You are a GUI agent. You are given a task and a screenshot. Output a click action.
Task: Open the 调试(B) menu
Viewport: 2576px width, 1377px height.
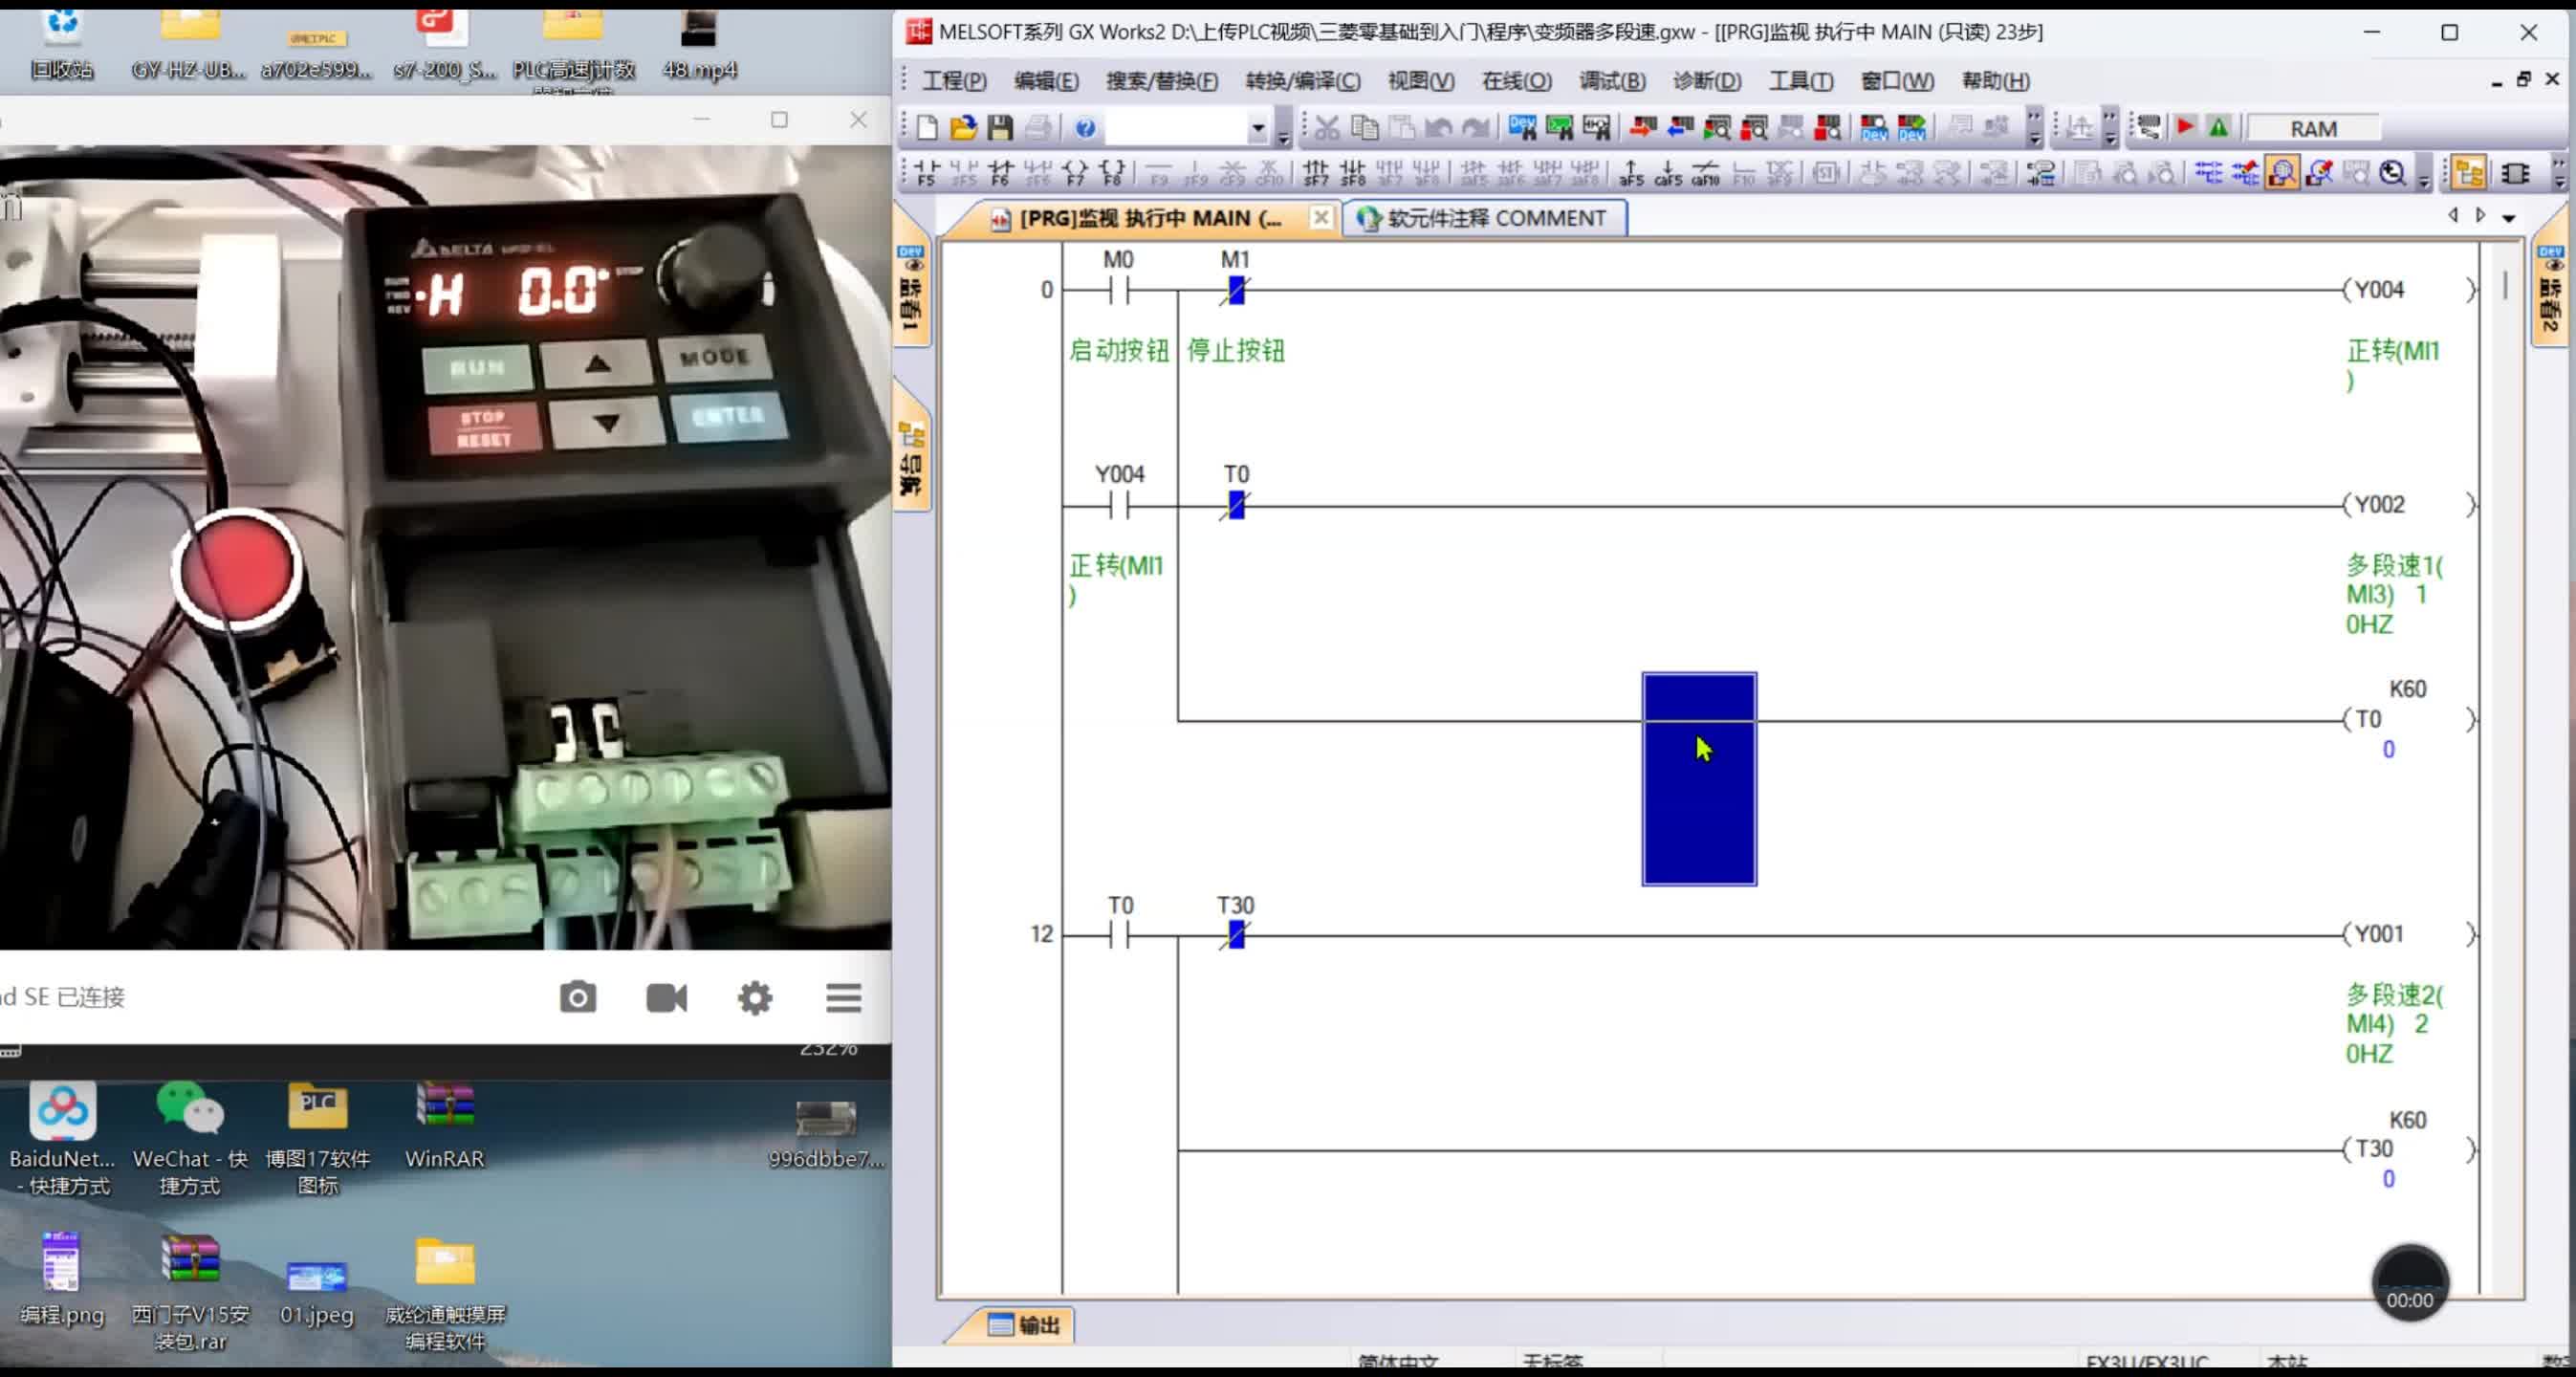[x=1612, y=81]
